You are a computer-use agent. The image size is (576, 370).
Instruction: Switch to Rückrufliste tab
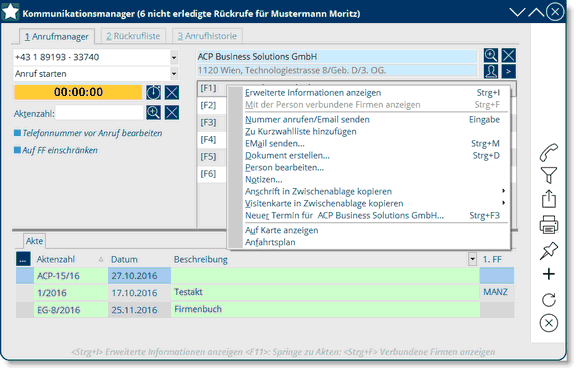tap(133, 36)
